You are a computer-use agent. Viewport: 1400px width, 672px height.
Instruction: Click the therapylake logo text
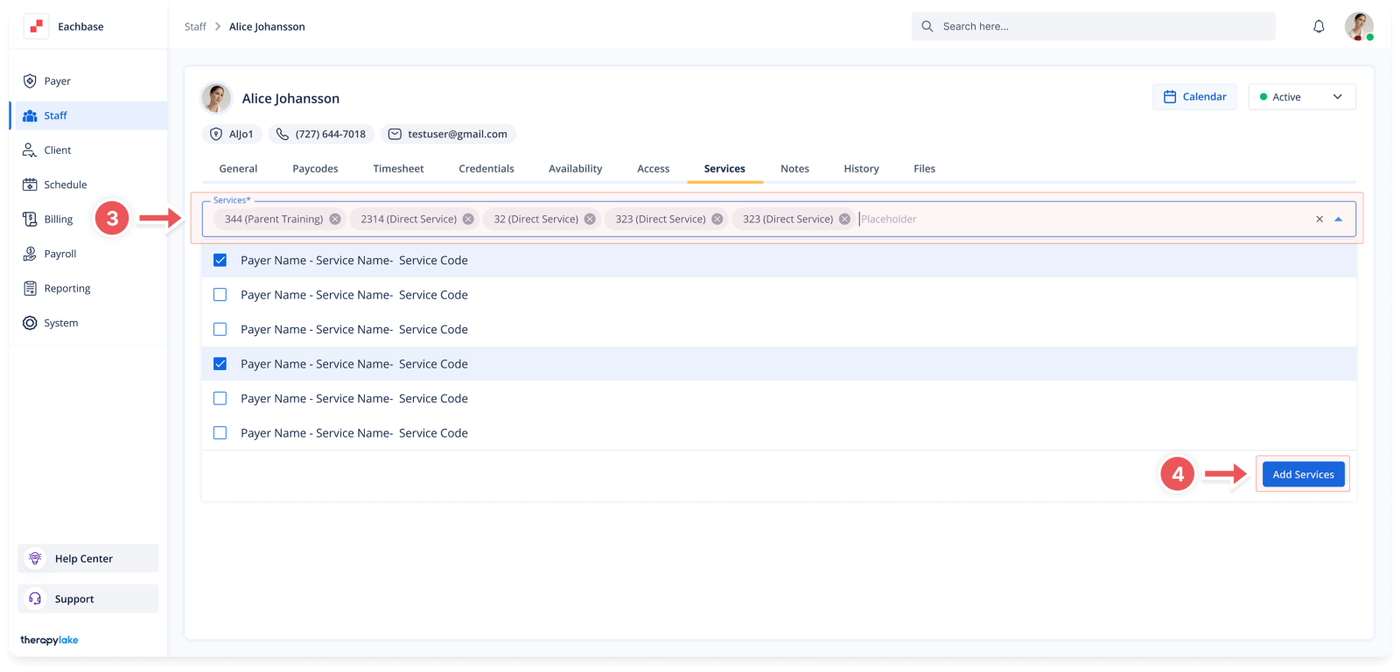pos(49,640)
